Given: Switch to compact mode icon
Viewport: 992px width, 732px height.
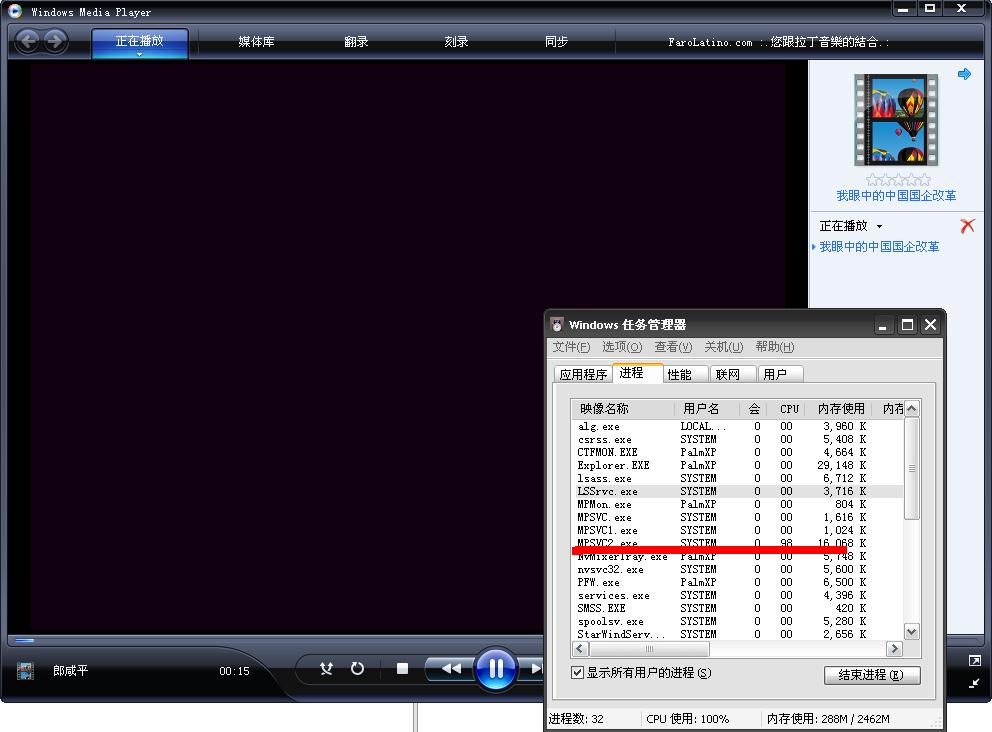Looking at the screenshot, I should pos(974,683).
